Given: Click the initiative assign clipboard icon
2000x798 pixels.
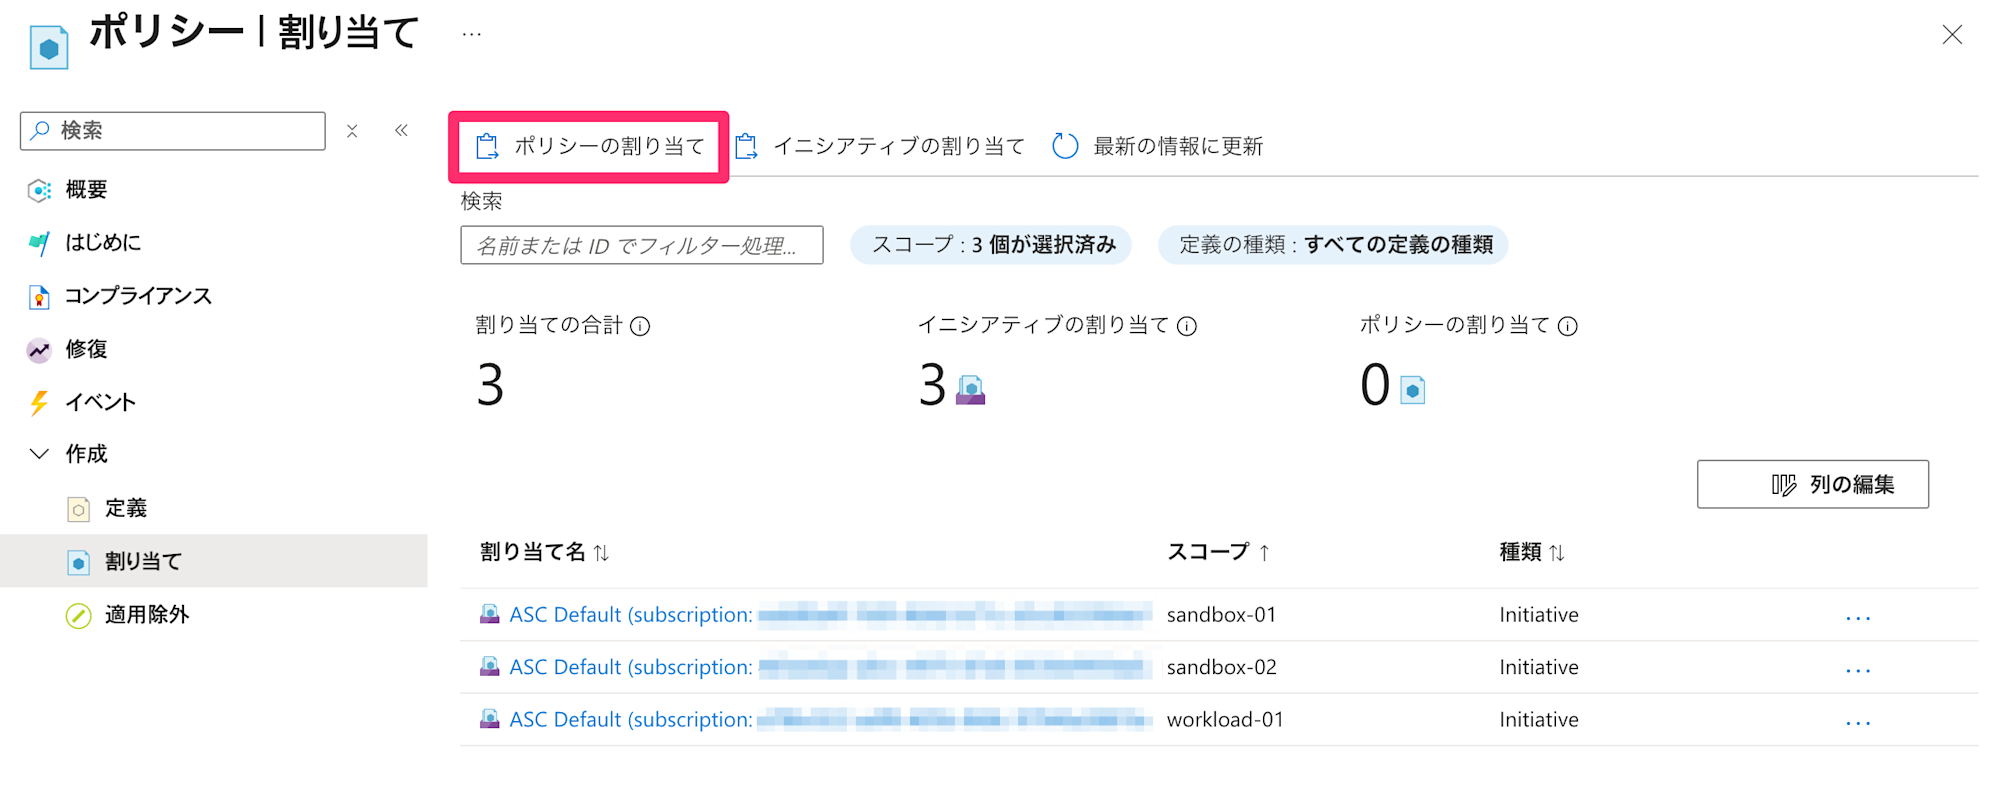Looking at the screenshot, I should point(746,146).
